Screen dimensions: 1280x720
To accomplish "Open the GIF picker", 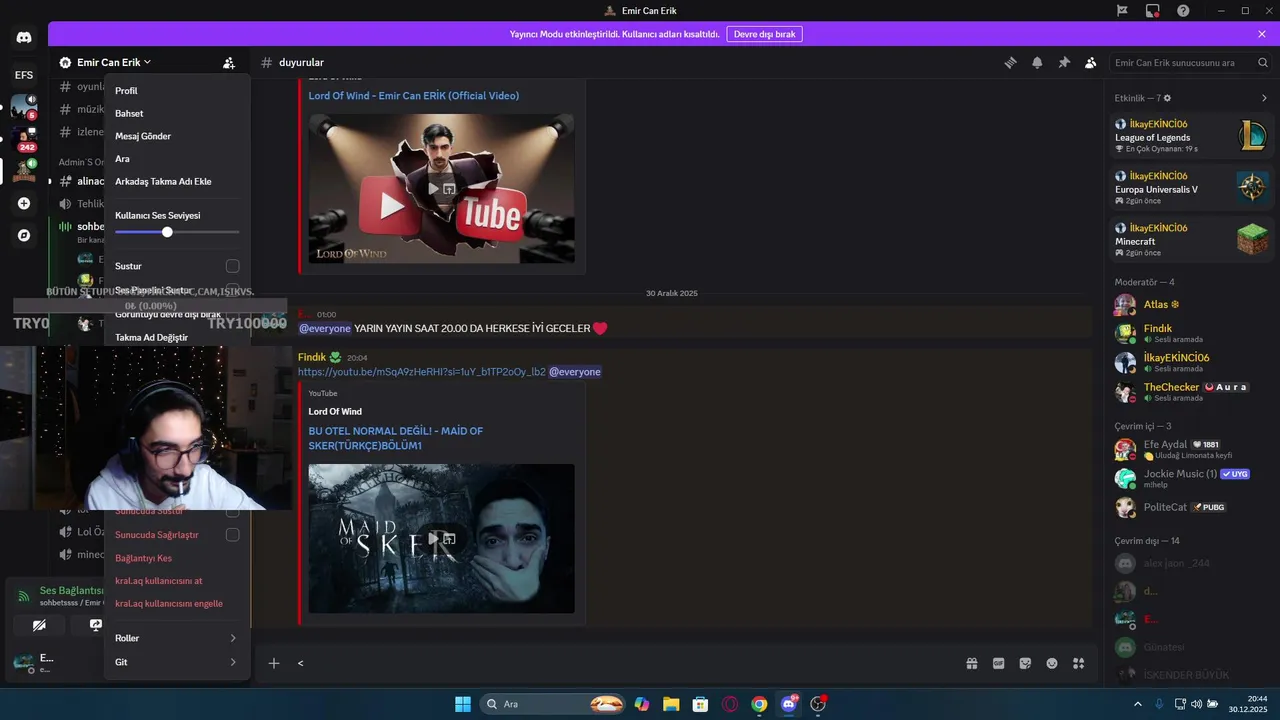I will point(998,663).
